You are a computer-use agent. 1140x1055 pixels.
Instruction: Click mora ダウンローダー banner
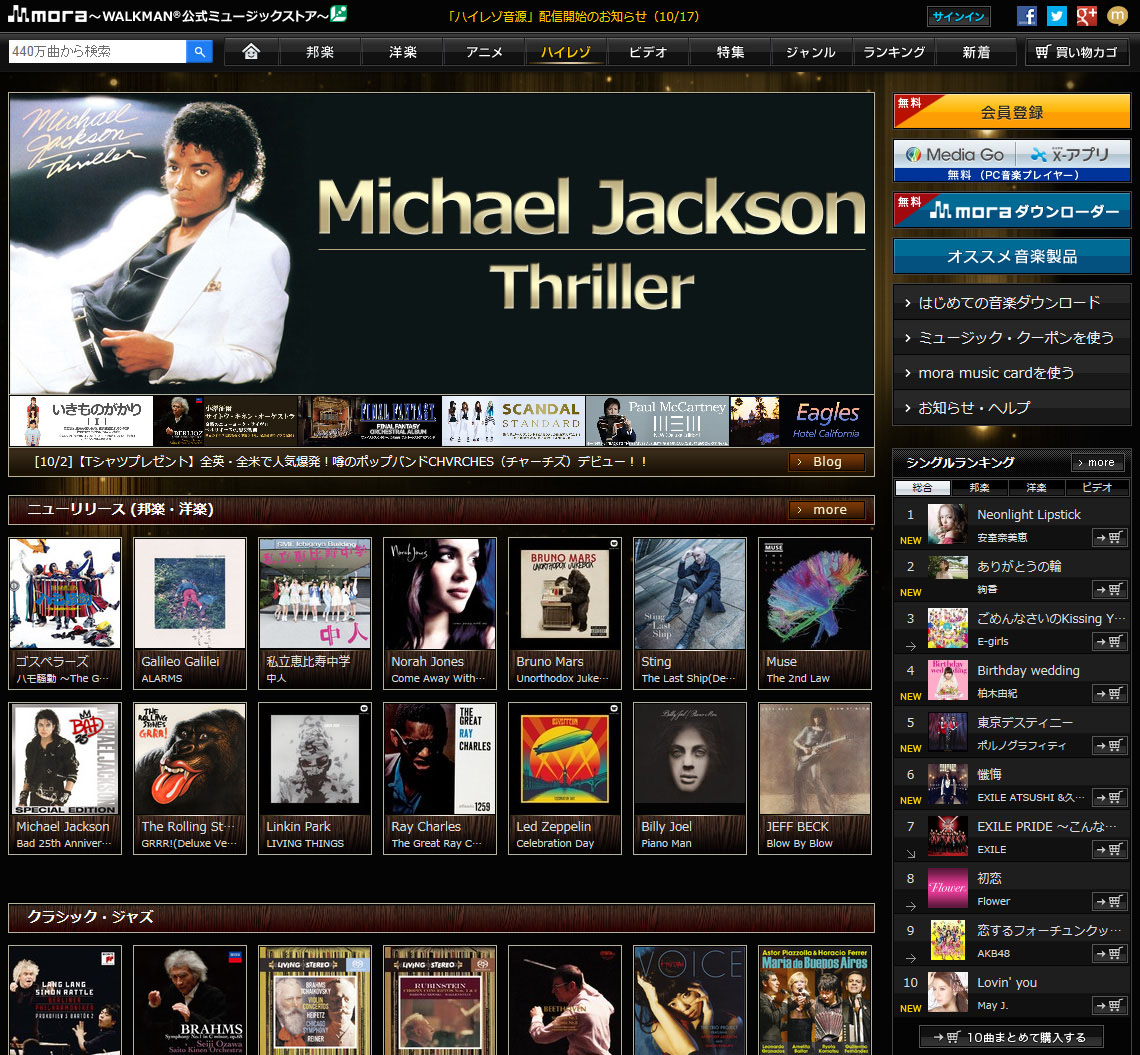[x=1011, y=210]
